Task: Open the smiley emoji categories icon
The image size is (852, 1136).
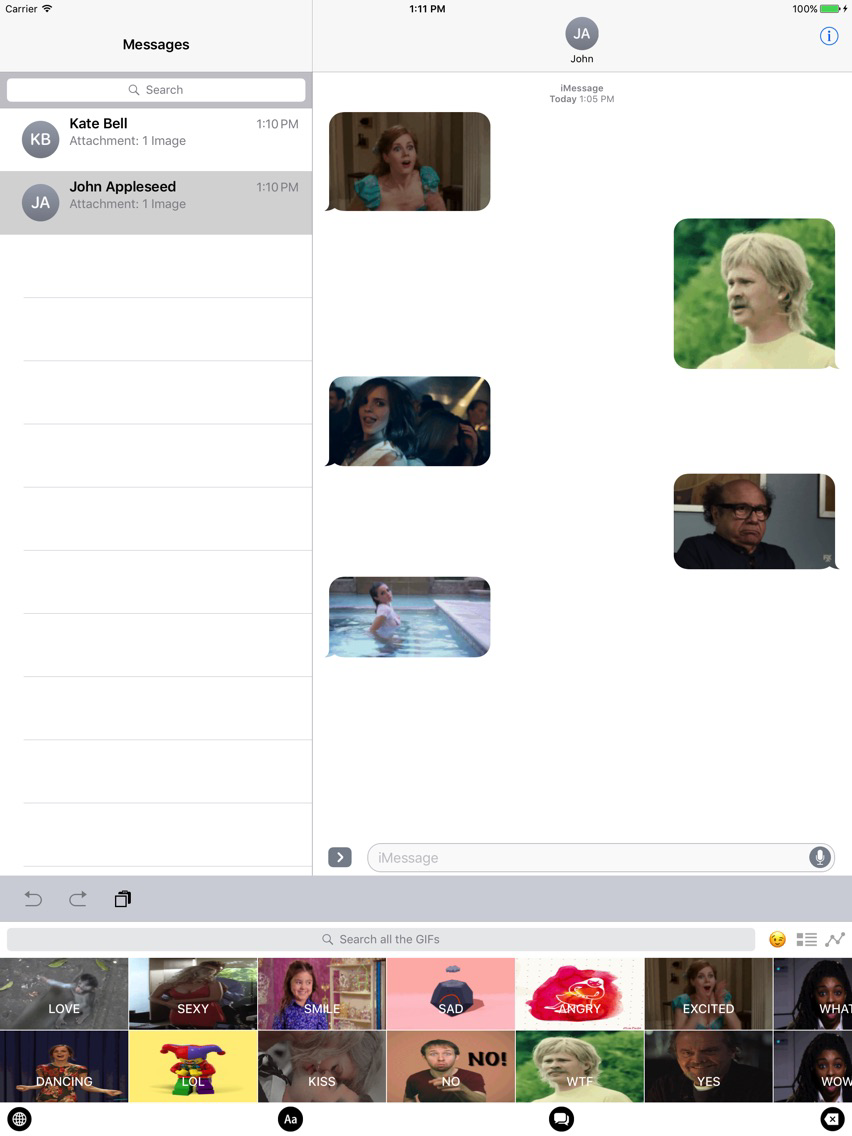Action: coord(776,939)
